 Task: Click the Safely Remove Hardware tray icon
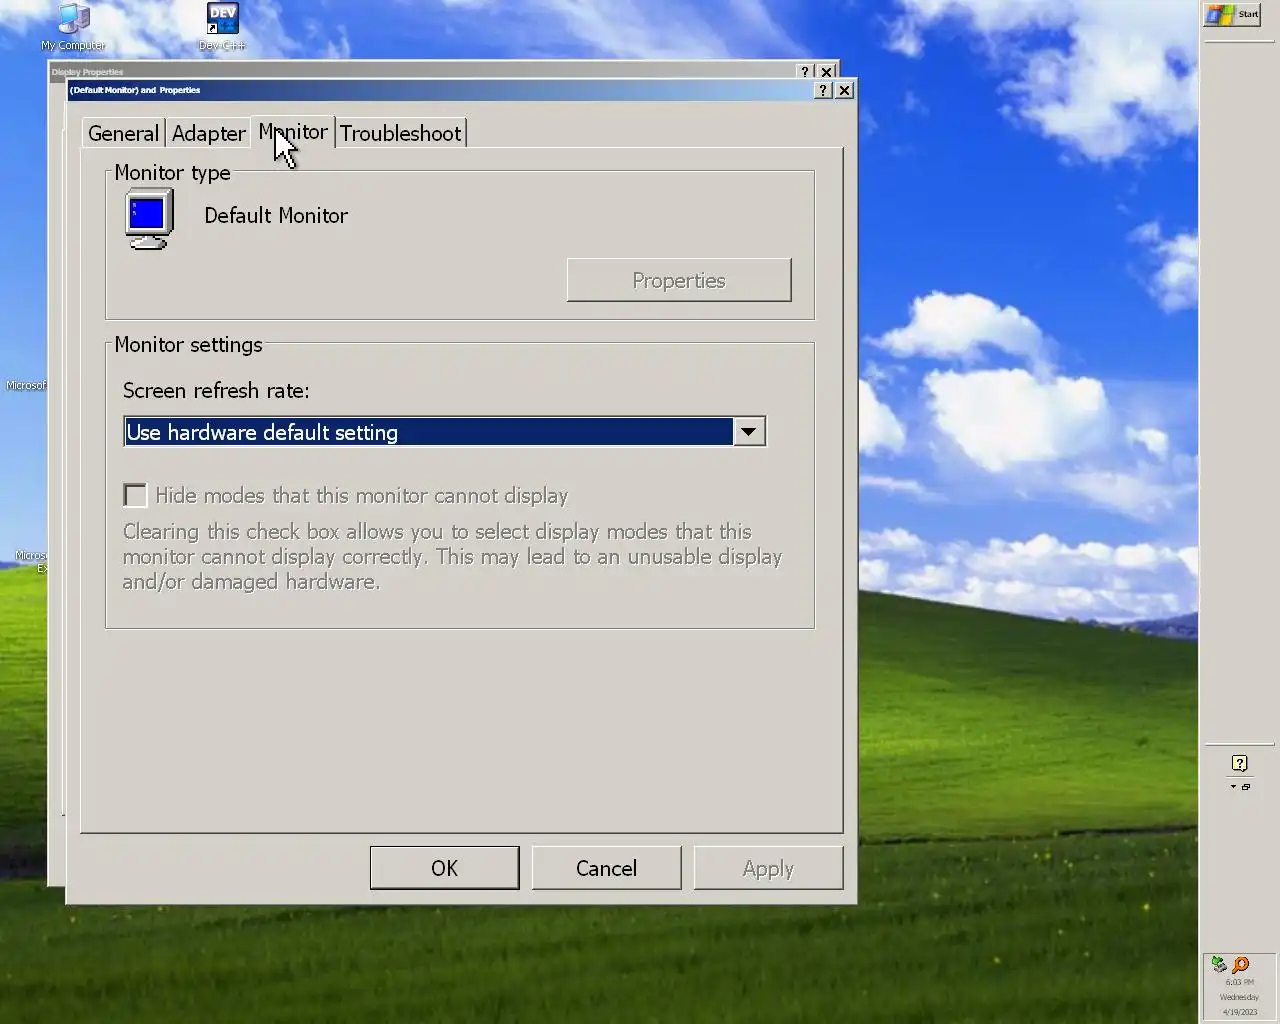(x=1218, y=964)
